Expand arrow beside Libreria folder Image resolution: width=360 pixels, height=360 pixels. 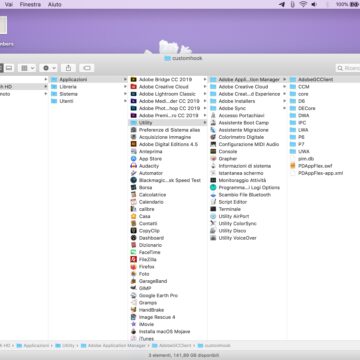[125, 87]
